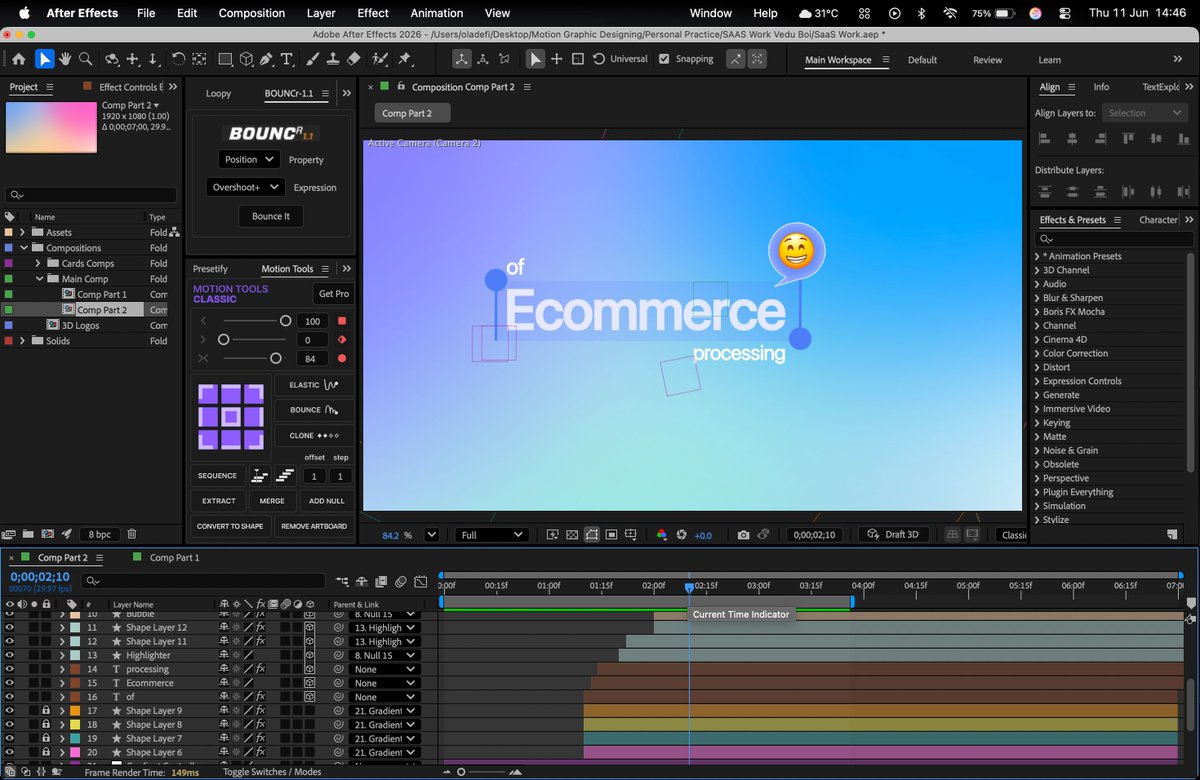Viewport: 1200px width, 780px height.
Task: Select the Rotation tool
Action: [x=178, y=59]
